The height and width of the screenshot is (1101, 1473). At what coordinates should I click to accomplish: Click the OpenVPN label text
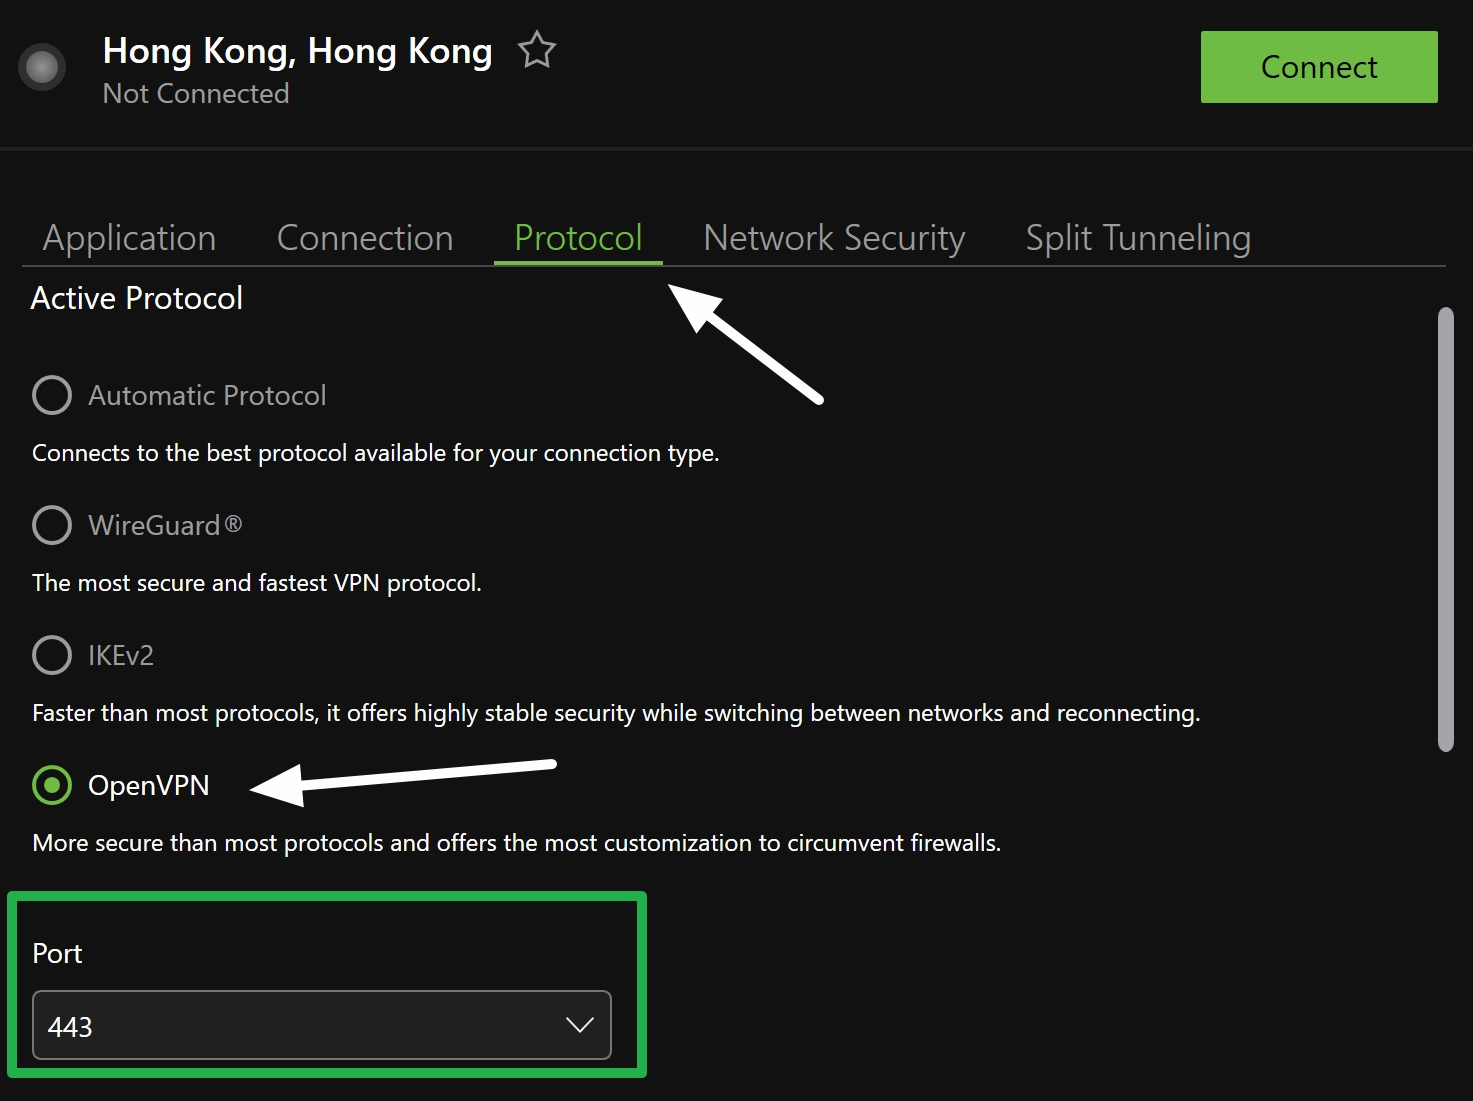pyautogui.click(x=149, y=786)
